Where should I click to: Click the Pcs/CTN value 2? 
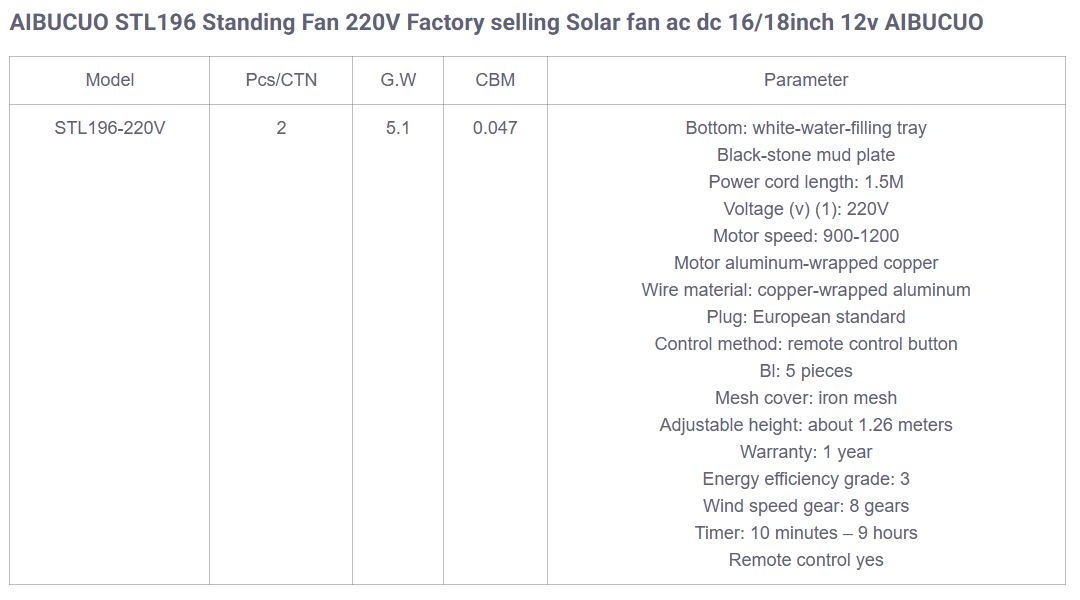[x=281, y=128]
